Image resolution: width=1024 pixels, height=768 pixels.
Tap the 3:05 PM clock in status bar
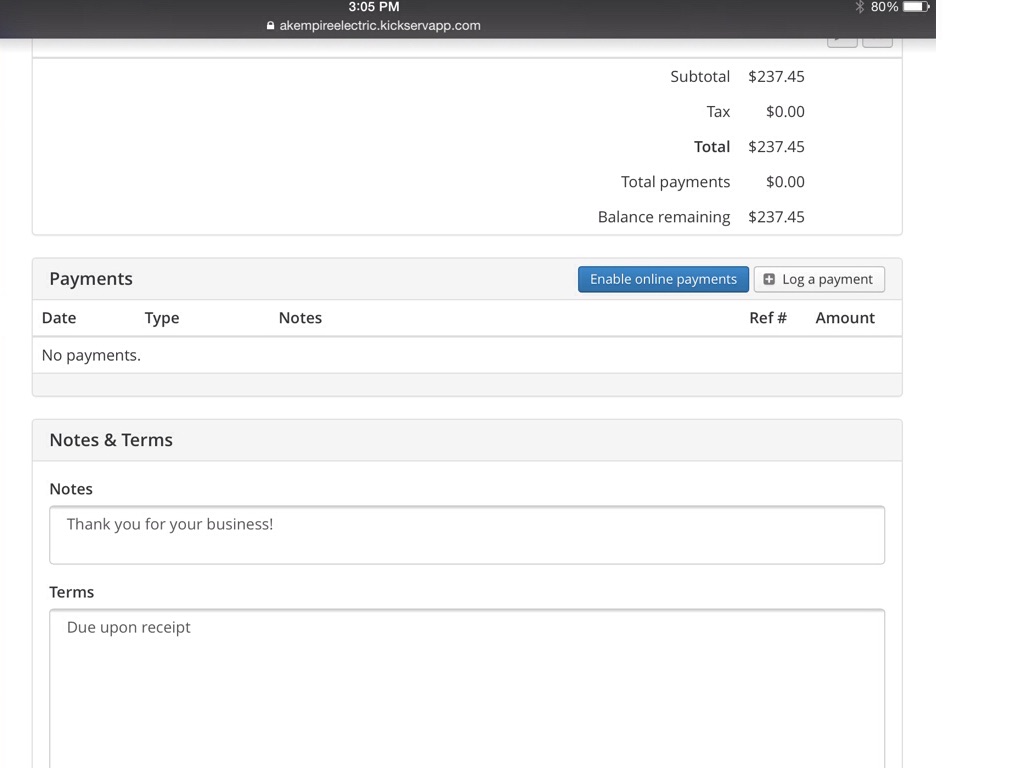[x=374, y=7]
